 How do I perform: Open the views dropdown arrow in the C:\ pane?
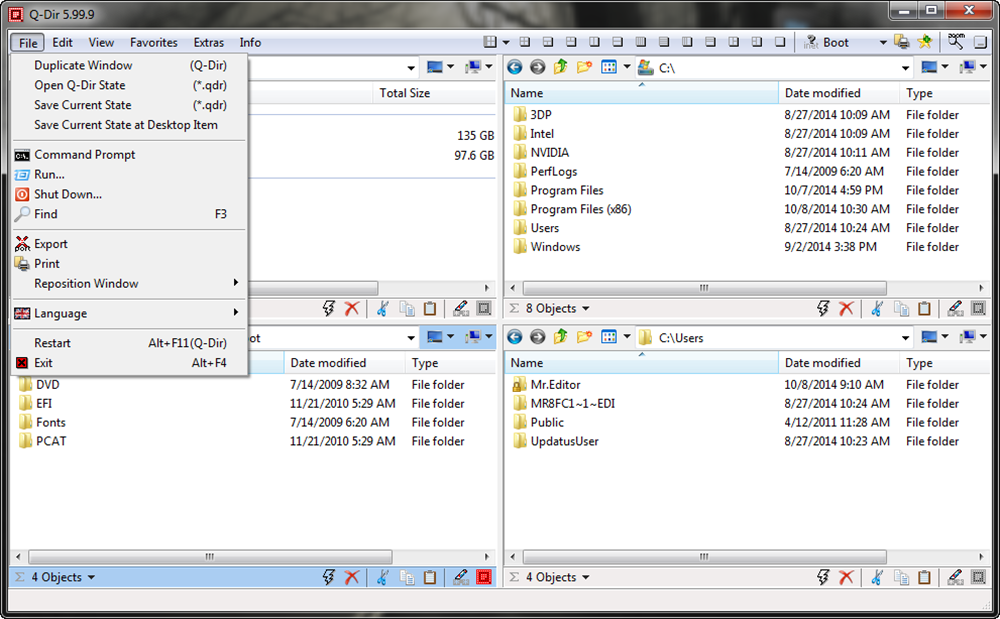coord(626,67)
